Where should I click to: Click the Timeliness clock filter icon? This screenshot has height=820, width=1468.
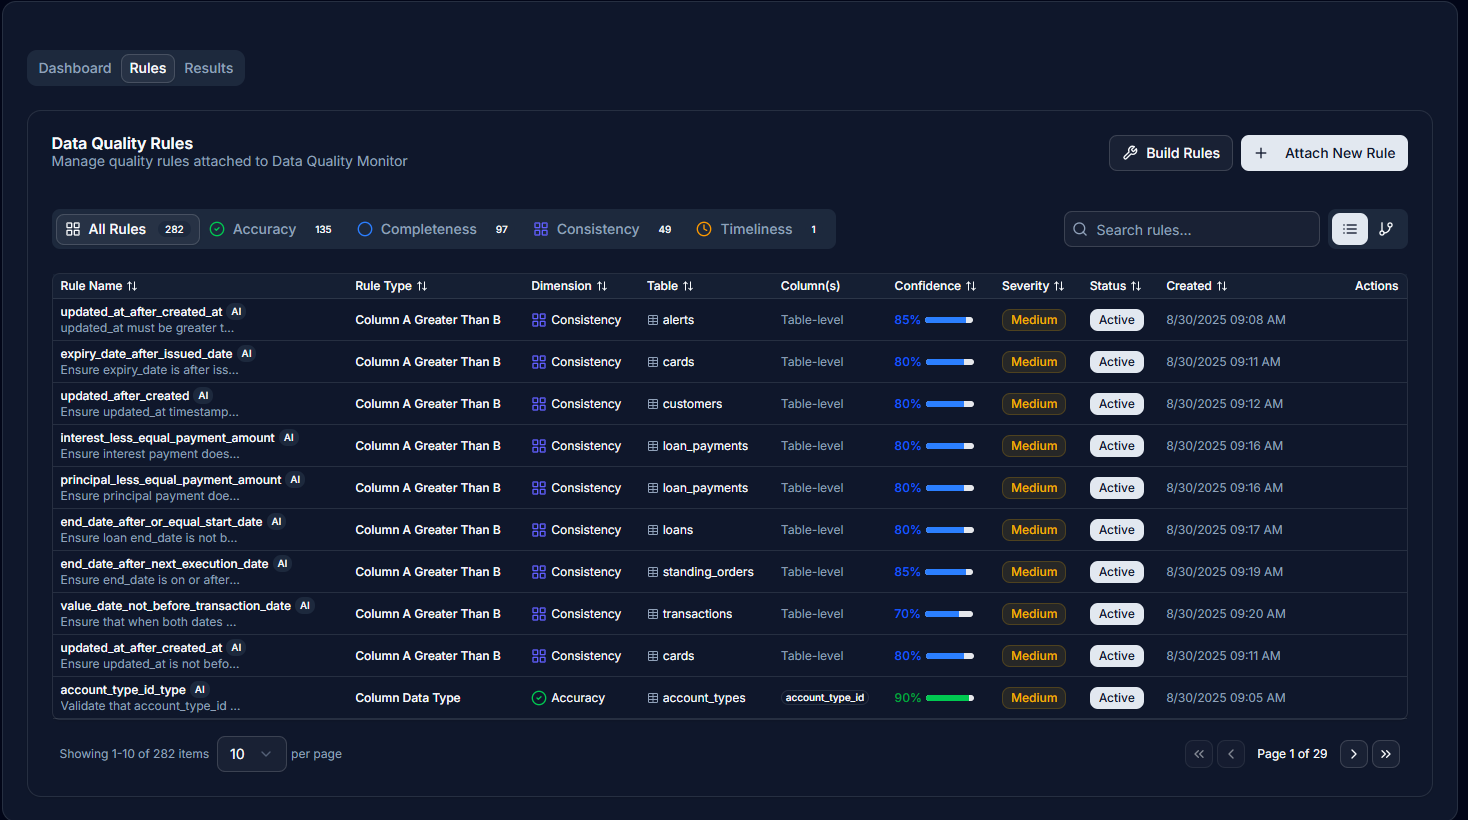704,229
